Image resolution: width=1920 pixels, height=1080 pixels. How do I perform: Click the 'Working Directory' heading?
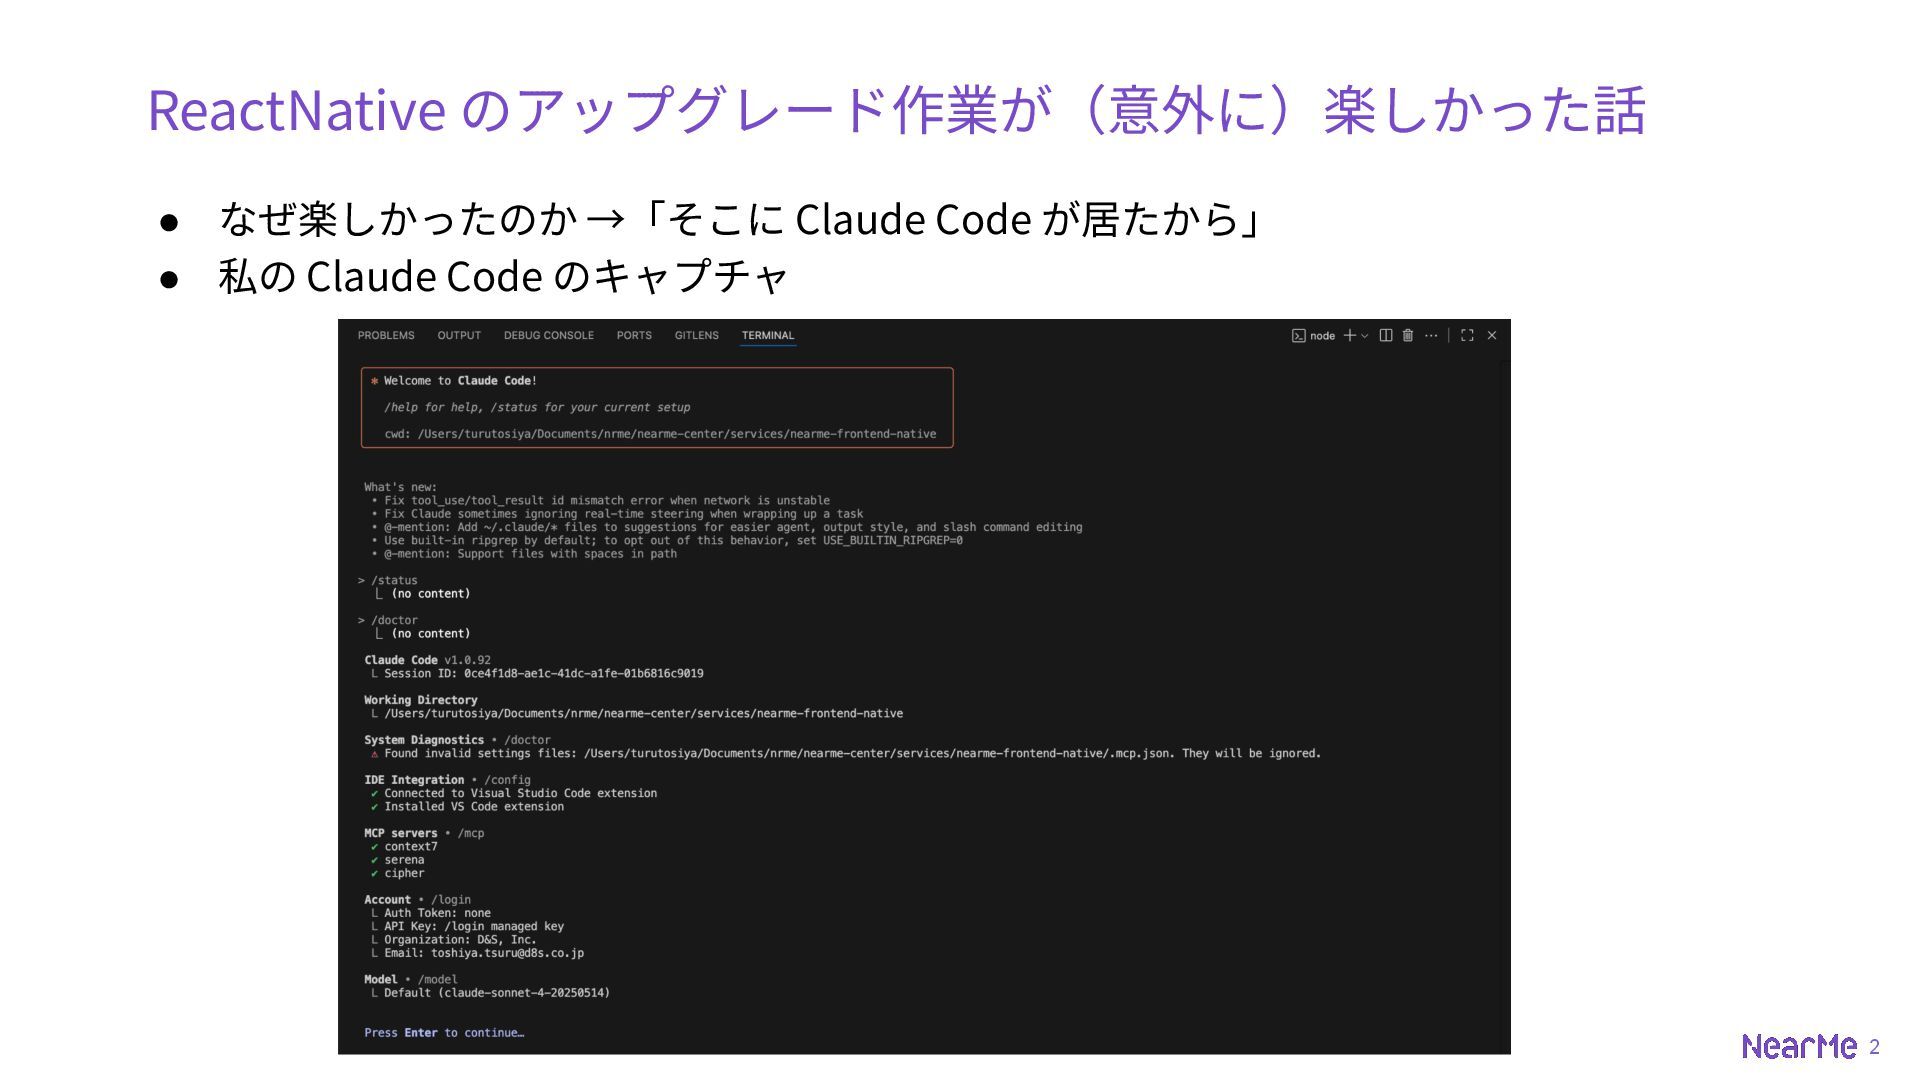[420, 701]
